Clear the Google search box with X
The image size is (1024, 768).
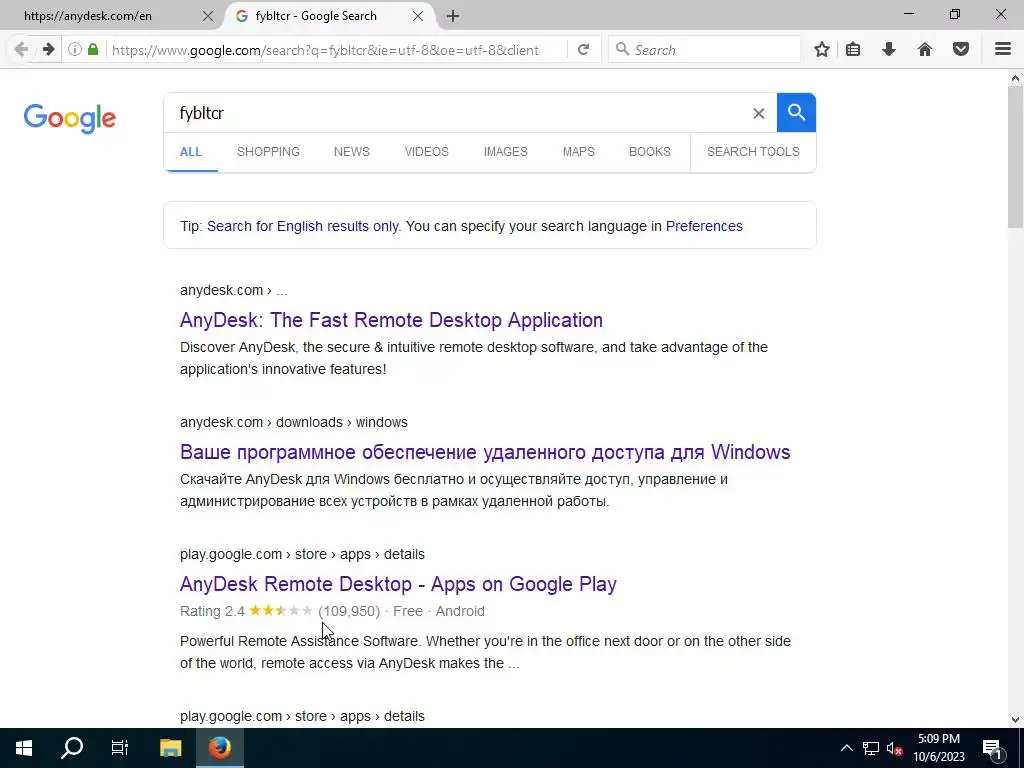758,114
